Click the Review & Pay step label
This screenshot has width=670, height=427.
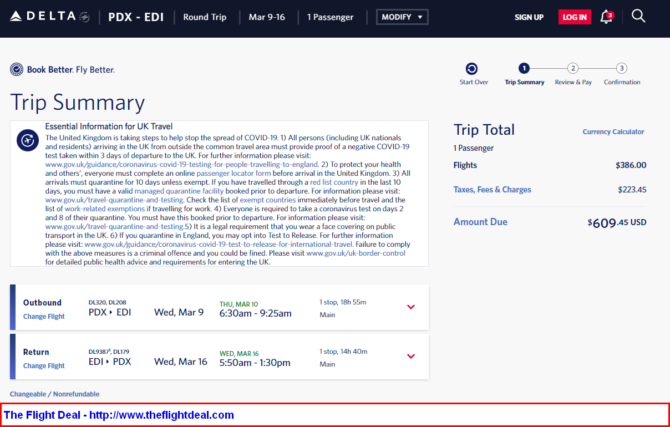pos(573,82)
